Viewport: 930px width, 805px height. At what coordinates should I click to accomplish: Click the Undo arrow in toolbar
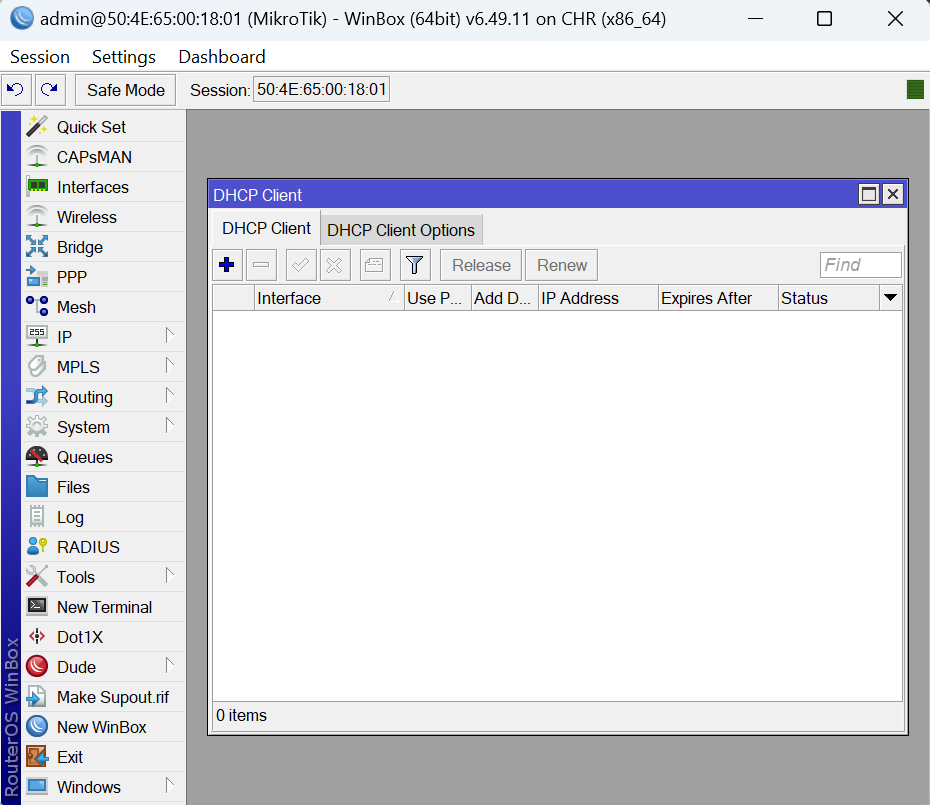click(x=16, y=90)
